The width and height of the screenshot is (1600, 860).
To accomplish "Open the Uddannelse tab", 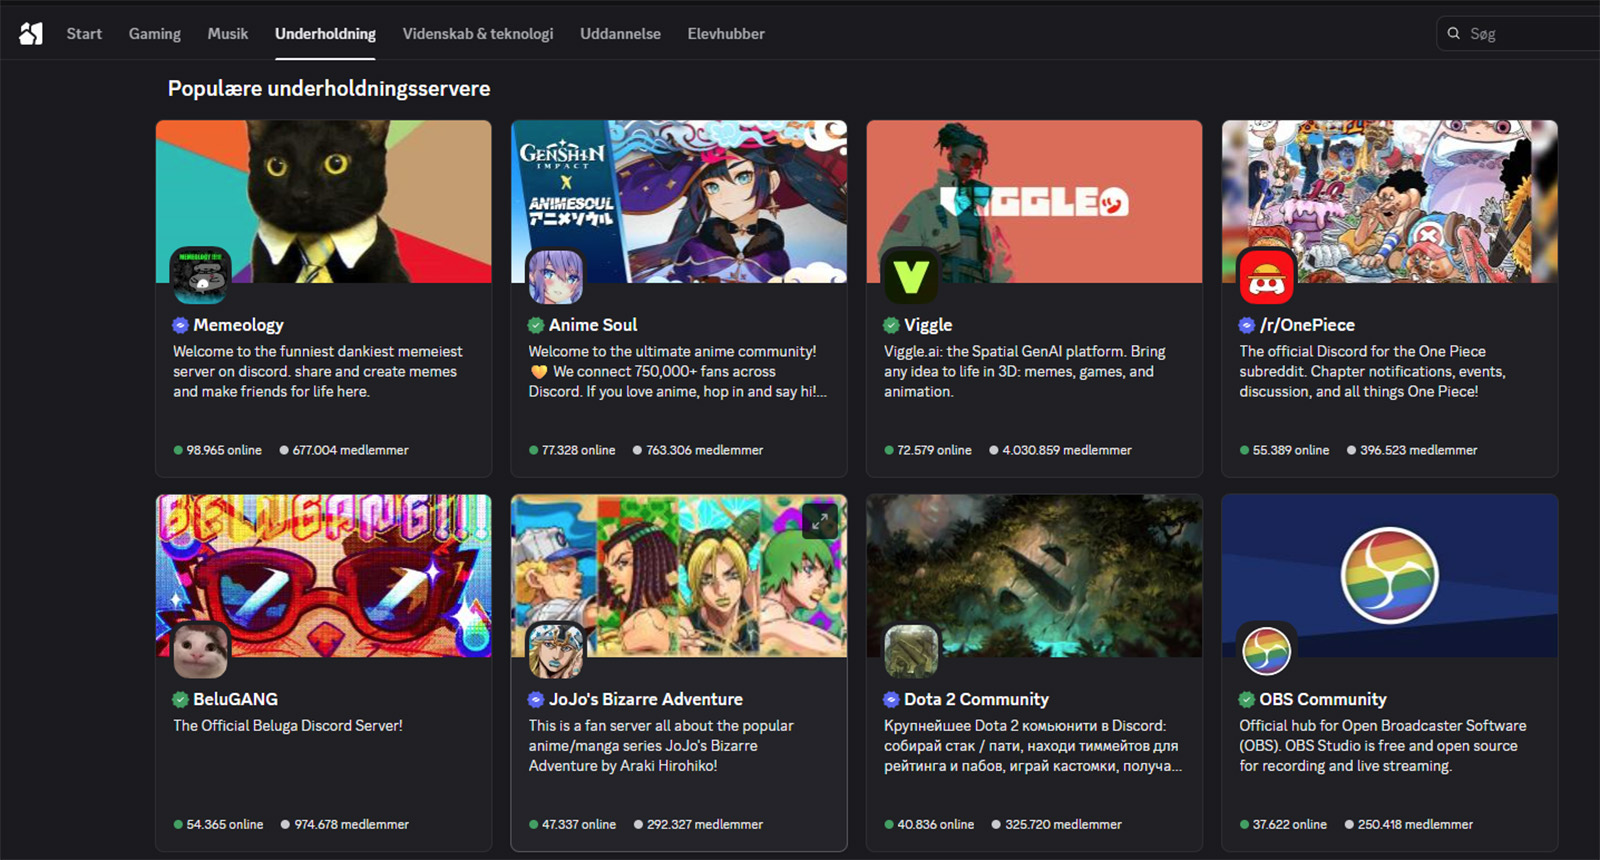I will click(620, 34).
